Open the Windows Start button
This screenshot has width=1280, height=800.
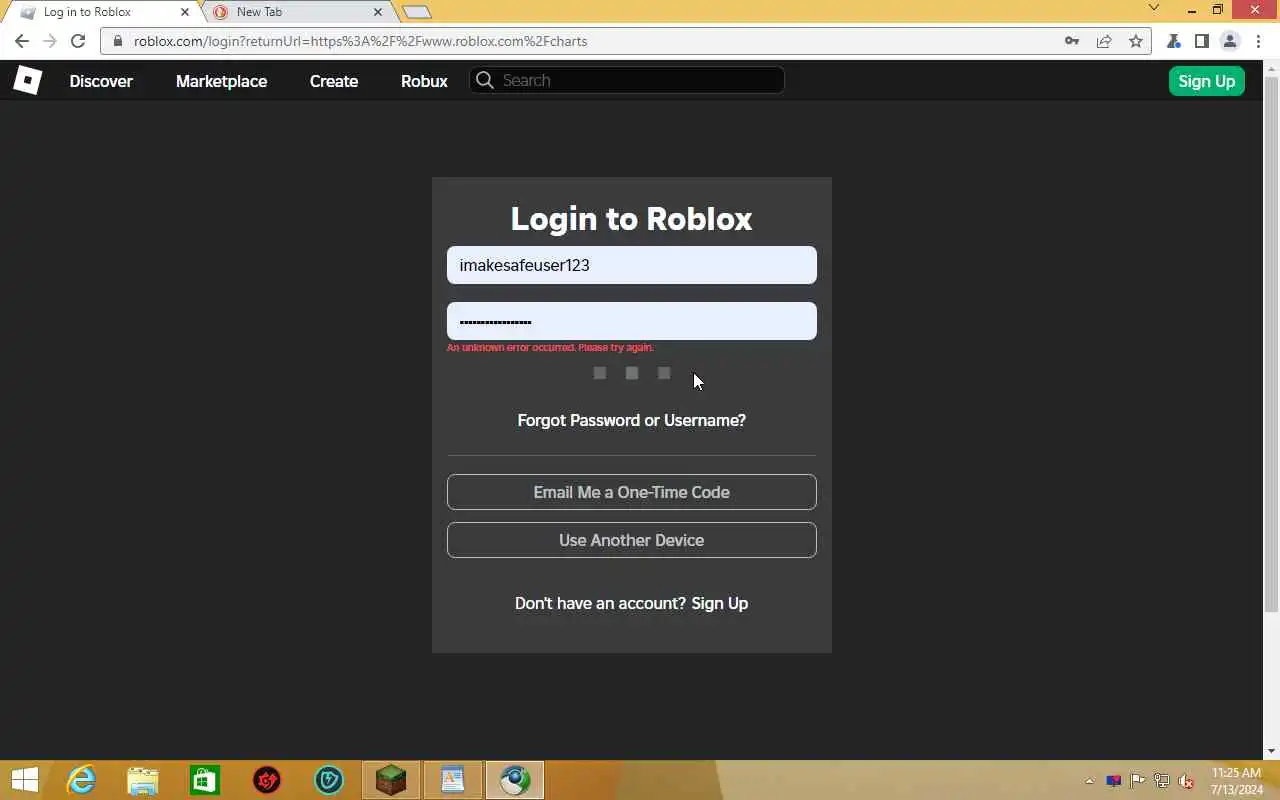pos(24,780)
